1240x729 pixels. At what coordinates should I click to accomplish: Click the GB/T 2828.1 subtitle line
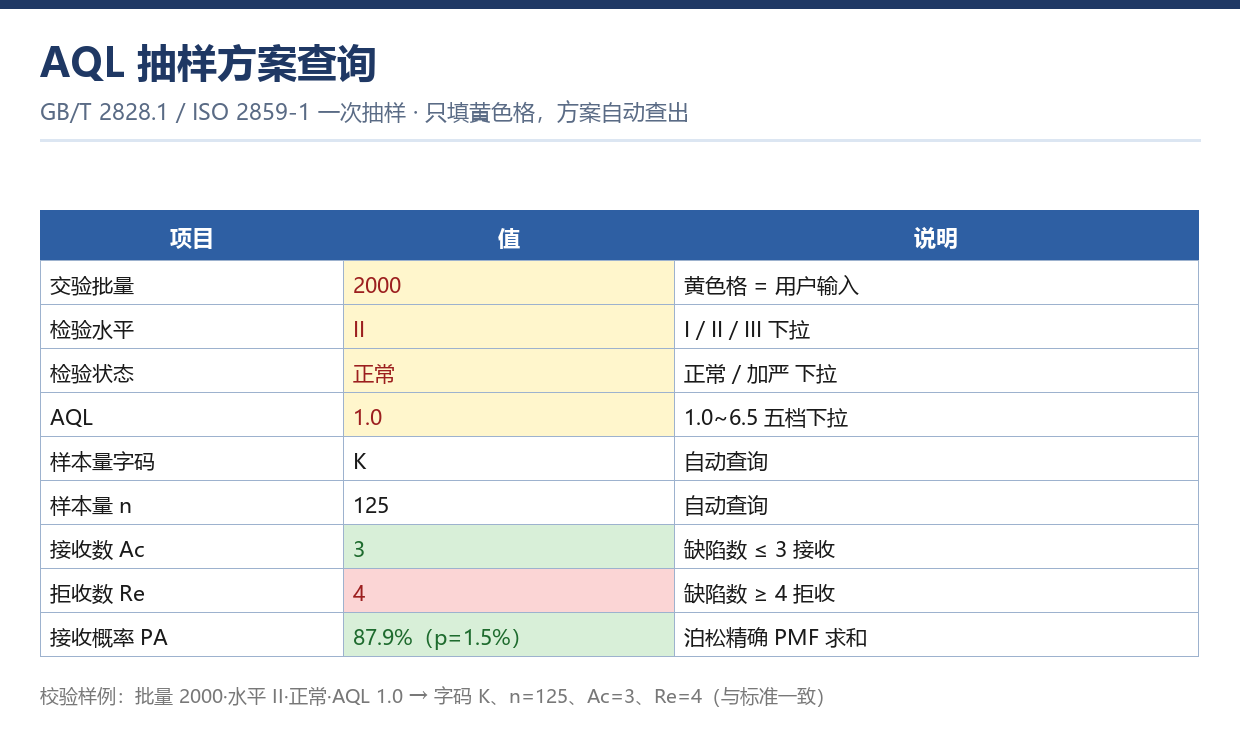(x=364, y=112)
